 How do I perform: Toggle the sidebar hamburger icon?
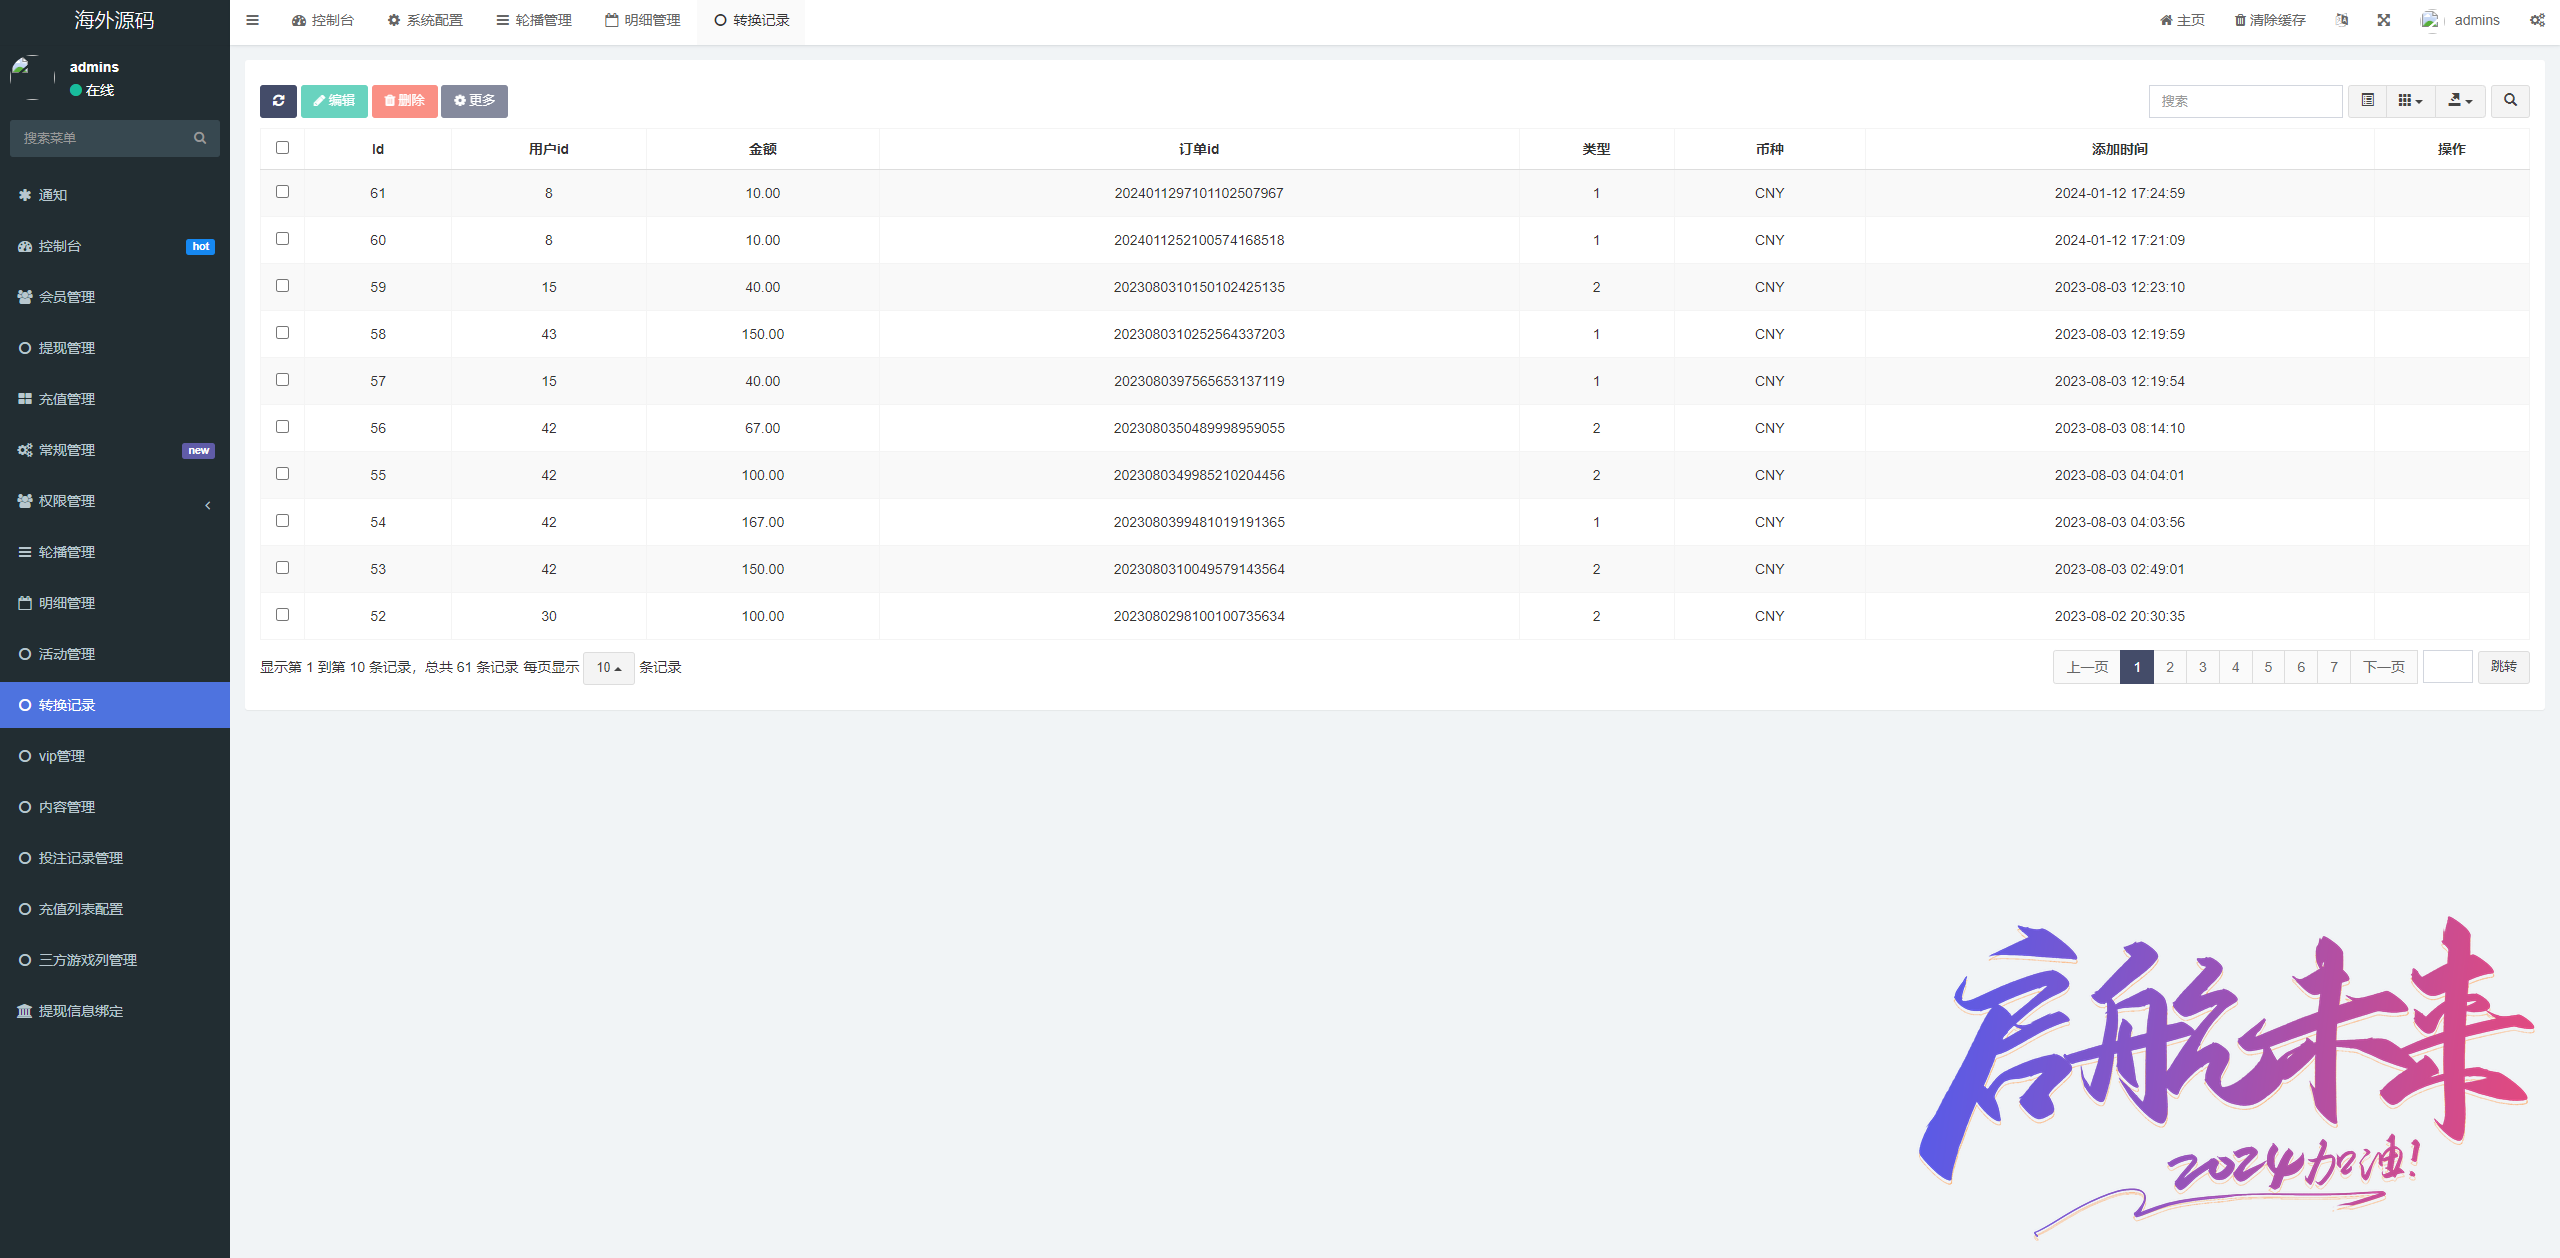pyautogui.click(x=253, y=20)
